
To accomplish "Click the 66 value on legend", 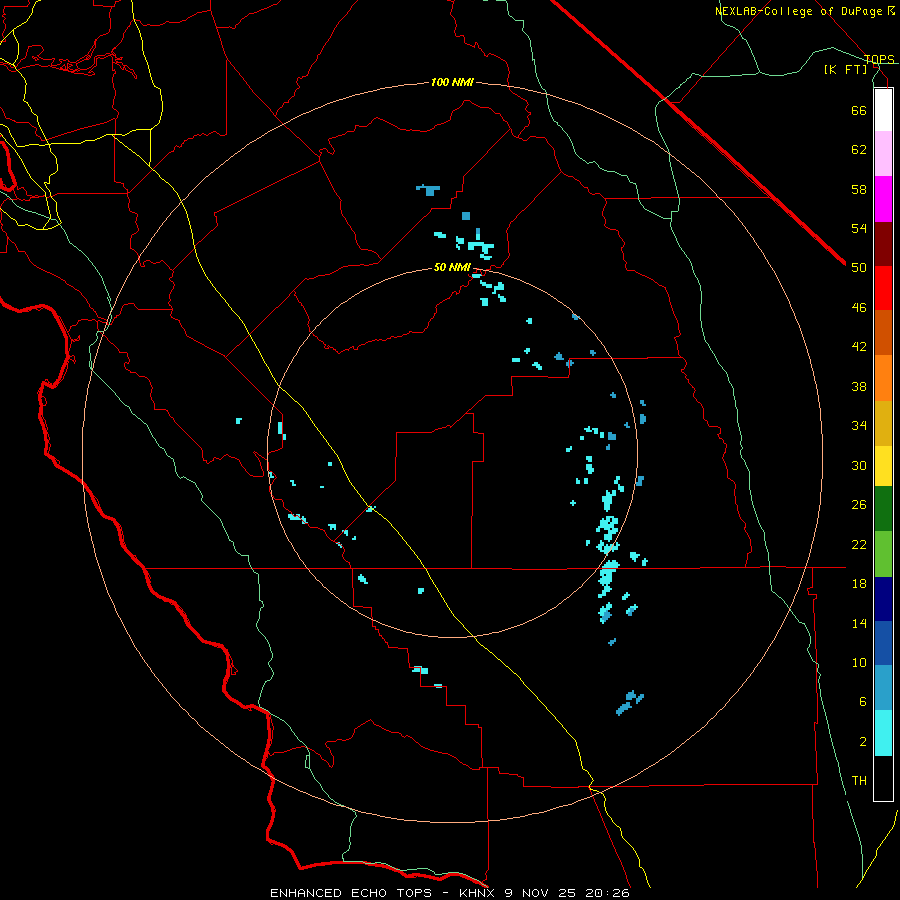I will [x=859, y=110].
